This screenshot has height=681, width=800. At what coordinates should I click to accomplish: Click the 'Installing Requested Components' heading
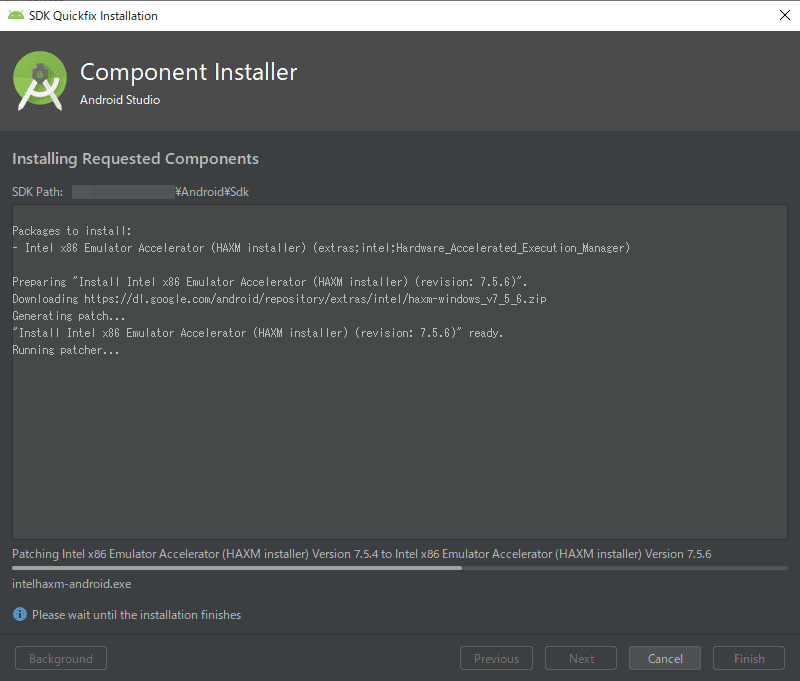coord(135,159)
